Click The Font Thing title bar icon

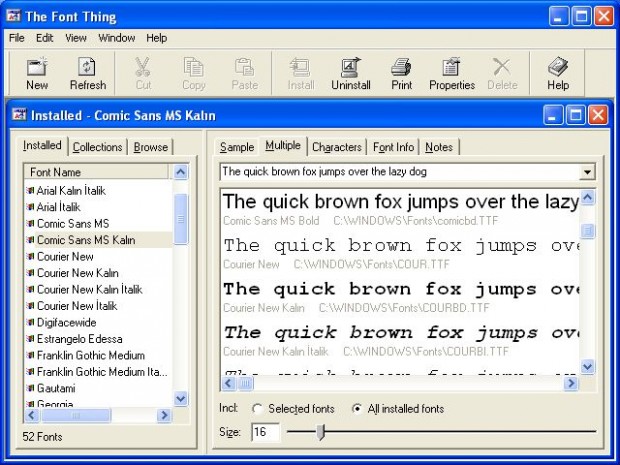click(14, 16)
